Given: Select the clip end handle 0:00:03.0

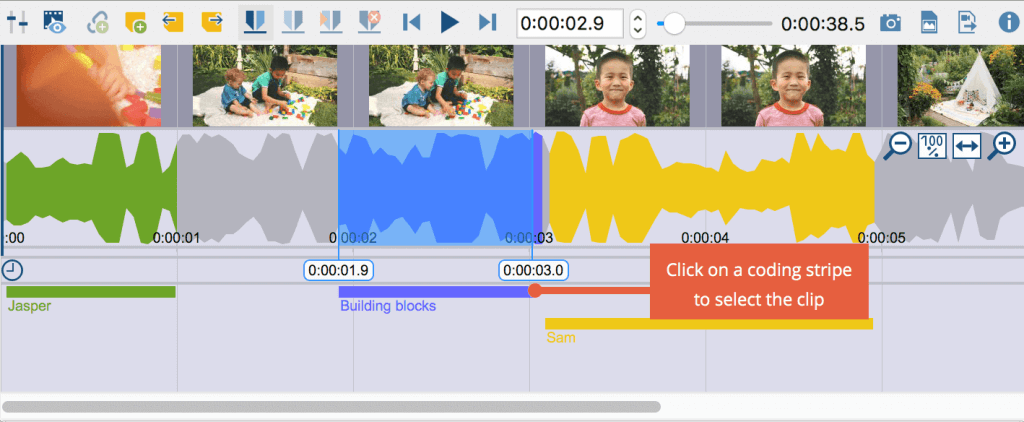Looking at the screenshot, I should 534,270.
